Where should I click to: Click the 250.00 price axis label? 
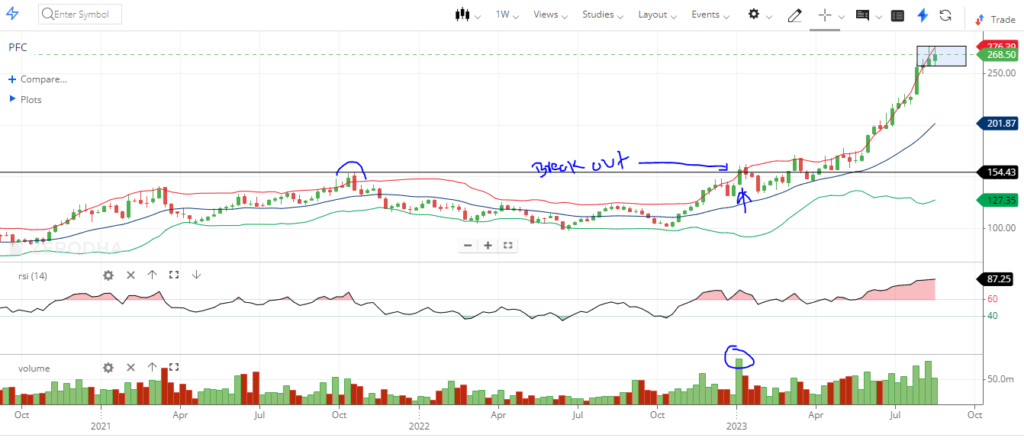(1000, 73)
